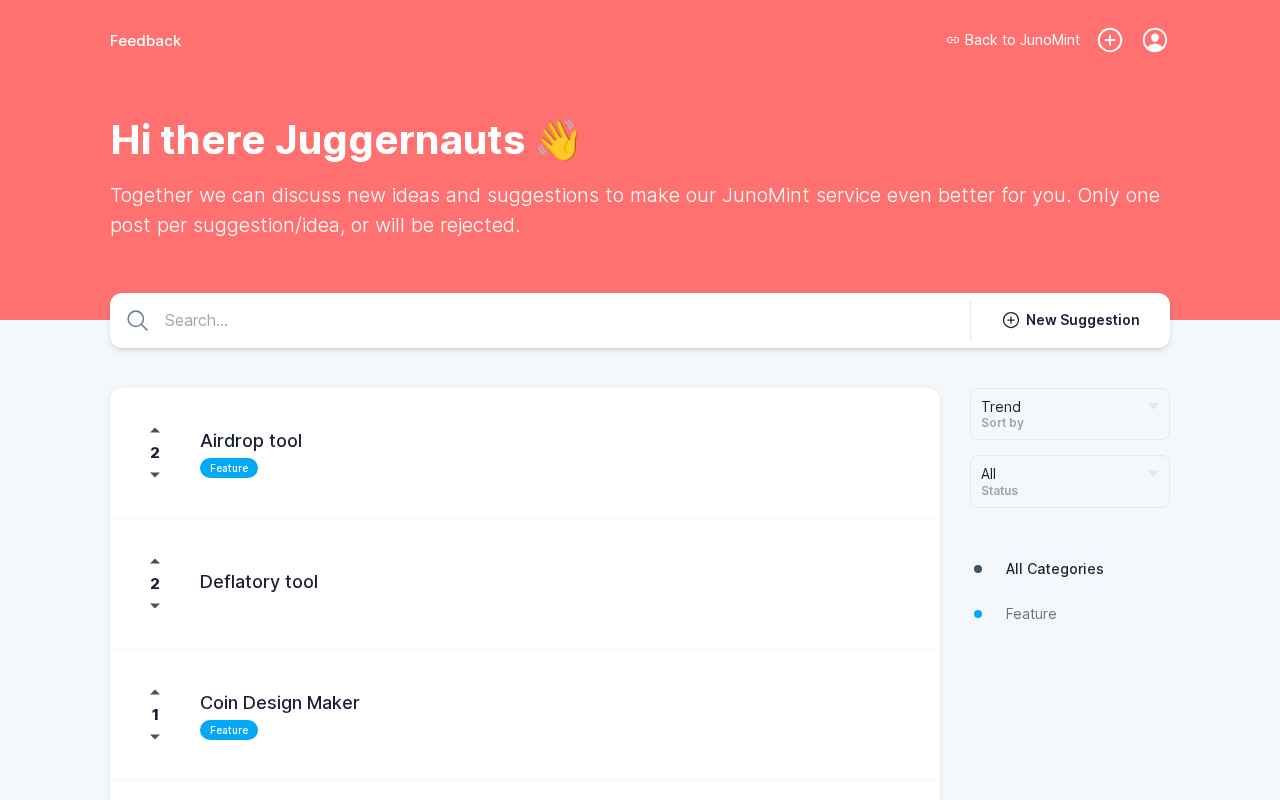The image size is (1280, 800).
Task: Open the Airdrop tool suggestion
Action: (251, 441)
